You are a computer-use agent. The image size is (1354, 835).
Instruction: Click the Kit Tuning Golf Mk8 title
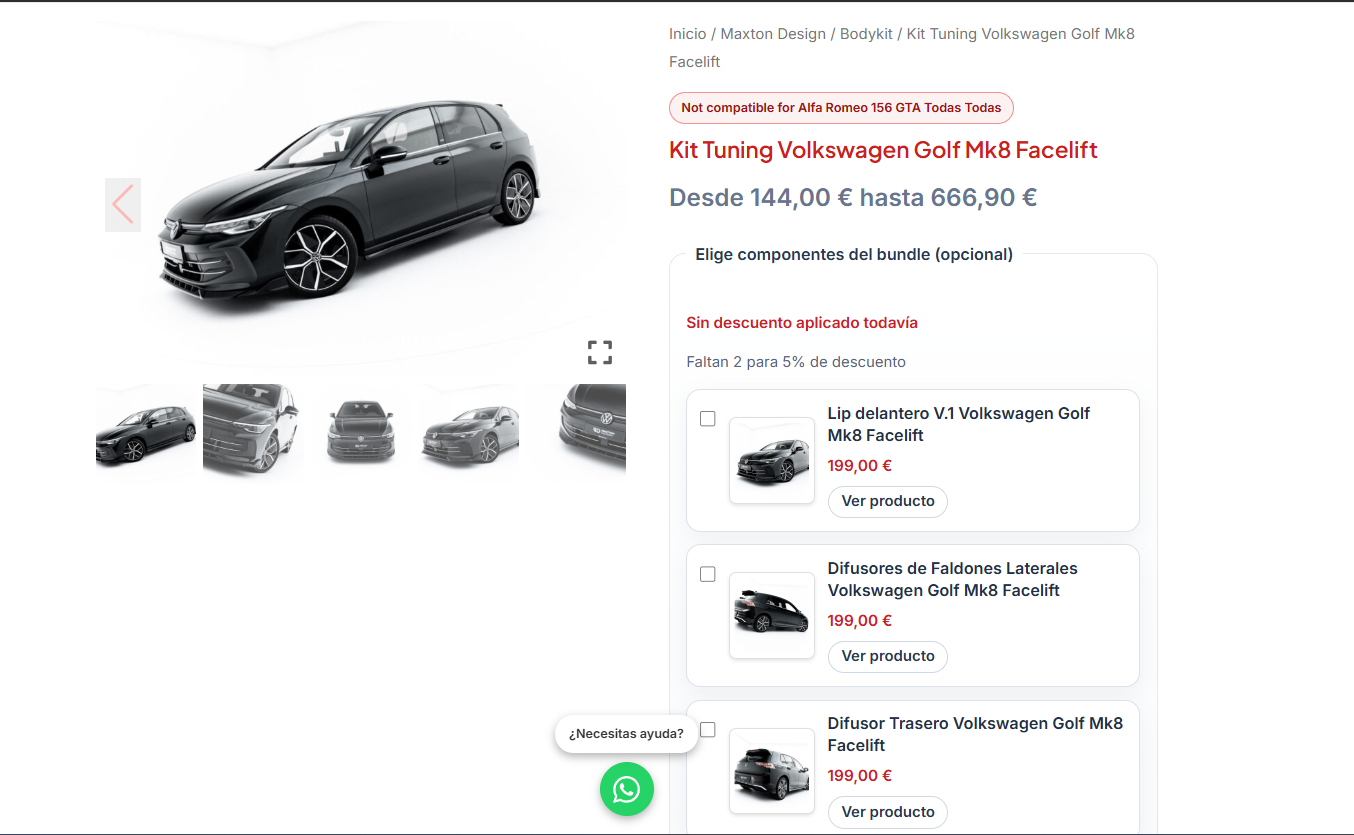[883, 150]
